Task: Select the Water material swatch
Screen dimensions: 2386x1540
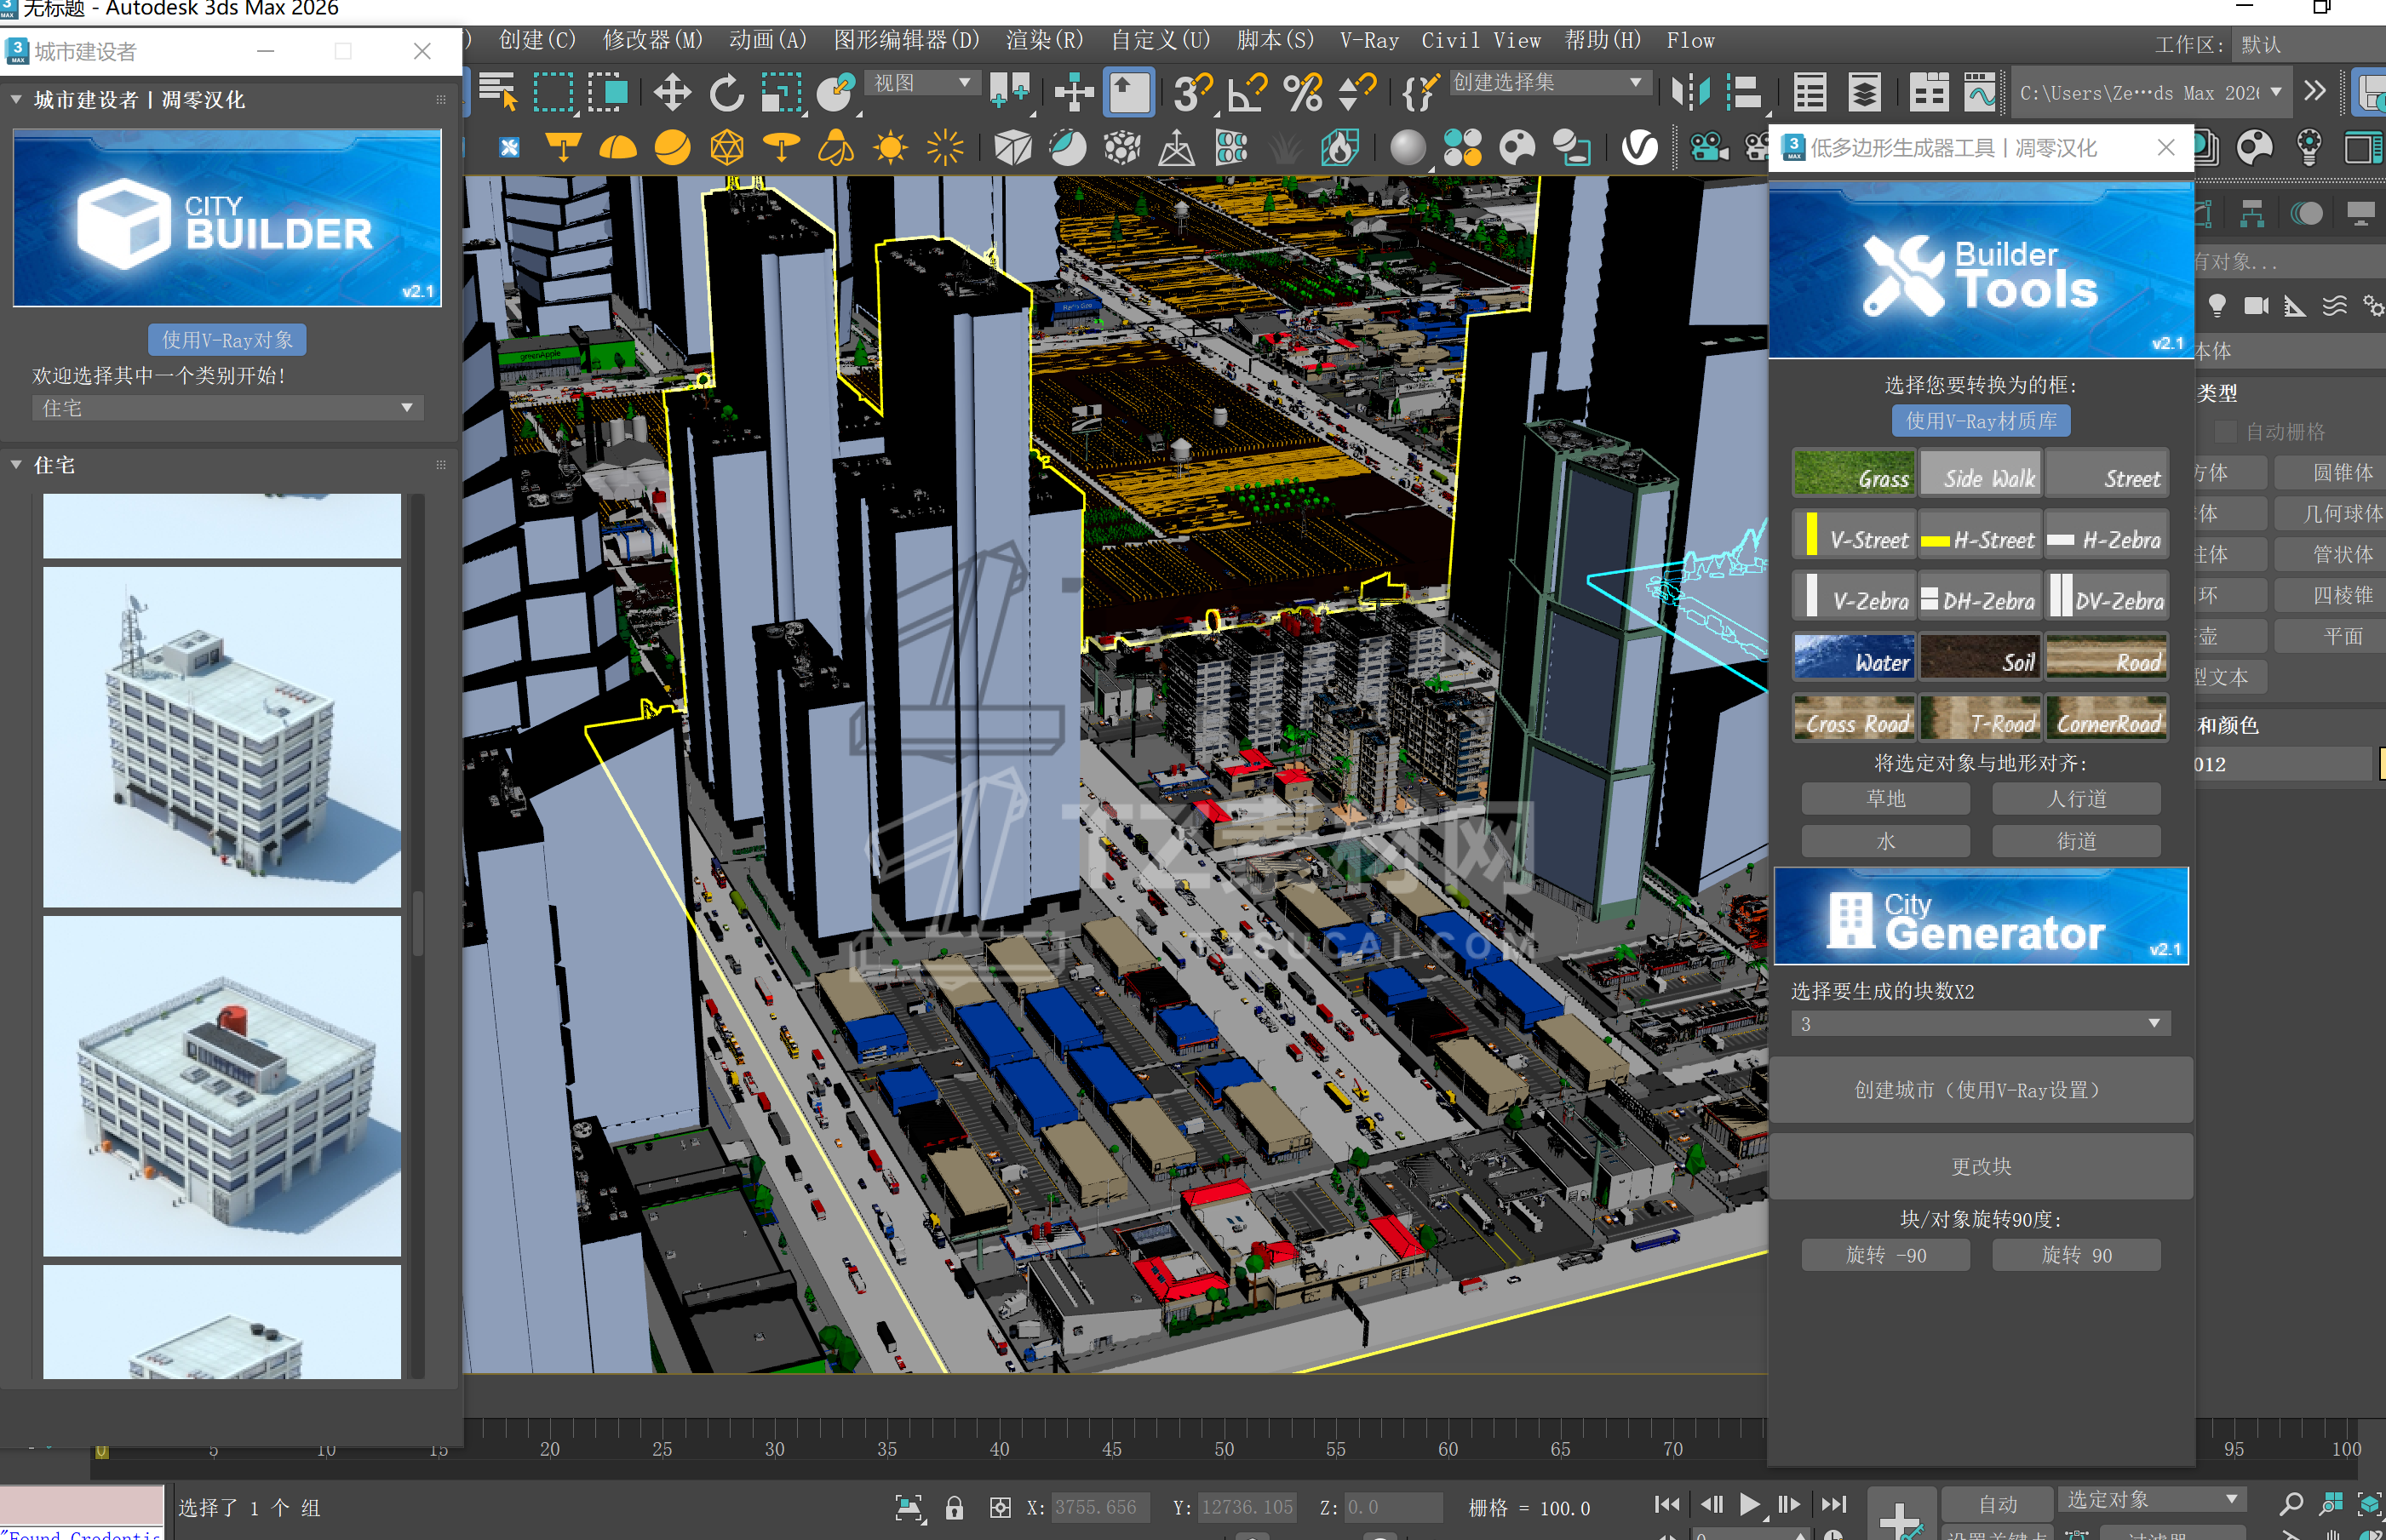Action: click(x=1853, y=657)
